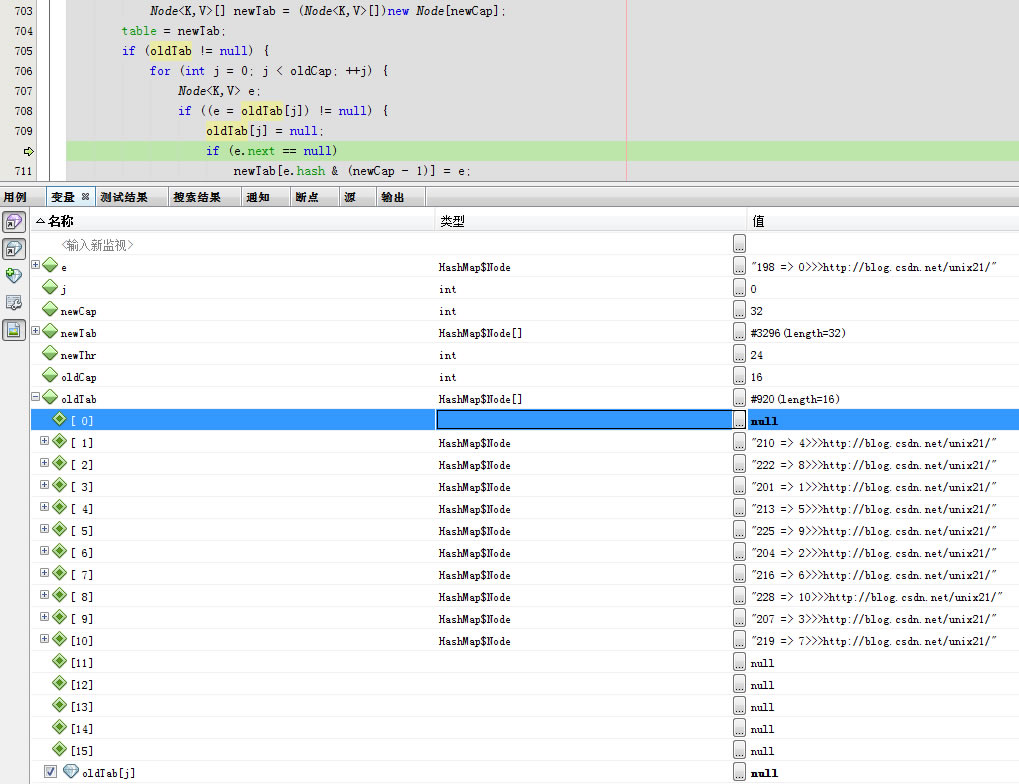Click the 类型 column header
This screenshot has width=1019, height=784.
pyautogui.click(x=591, y=221)
